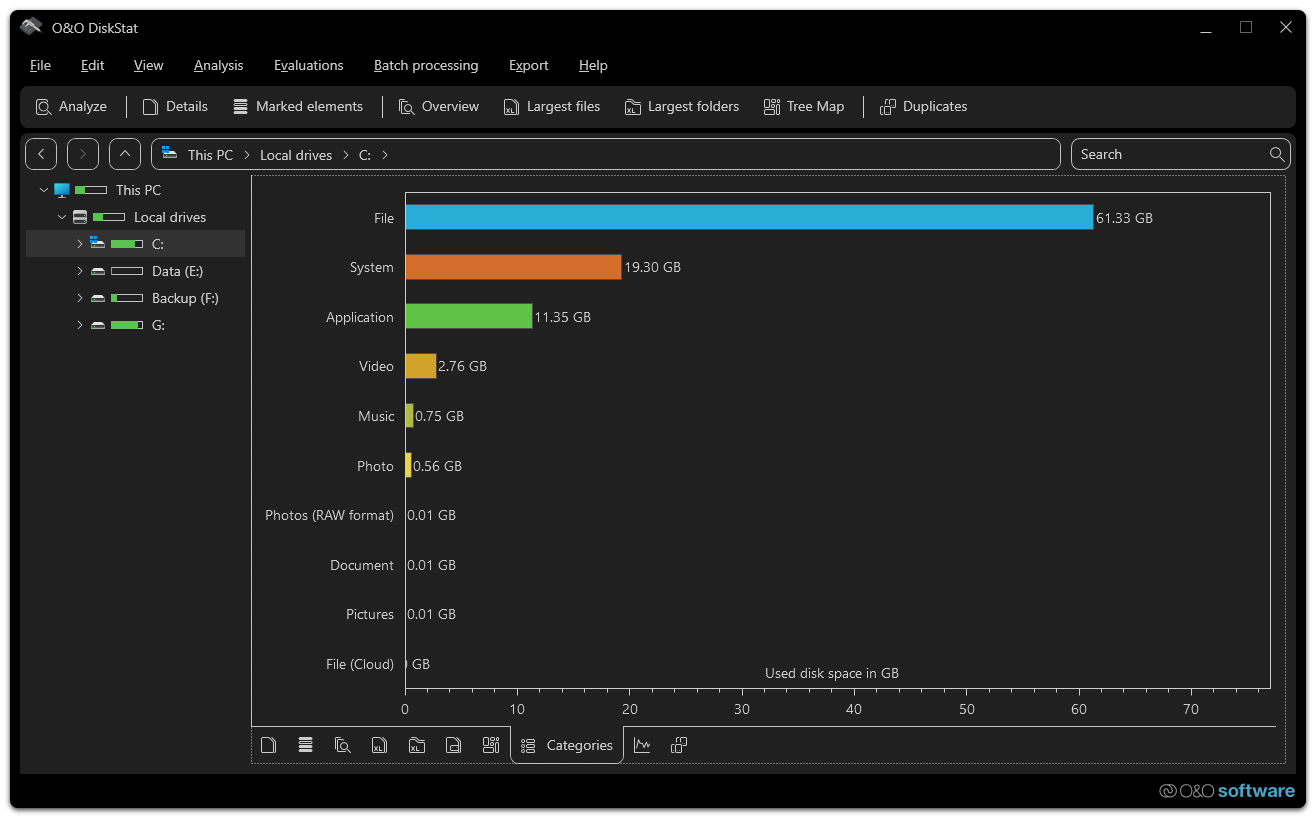Click Local drives in the breadcrumb path
The height and width of the screenshot is (818, 1316).
coord(296,155)
